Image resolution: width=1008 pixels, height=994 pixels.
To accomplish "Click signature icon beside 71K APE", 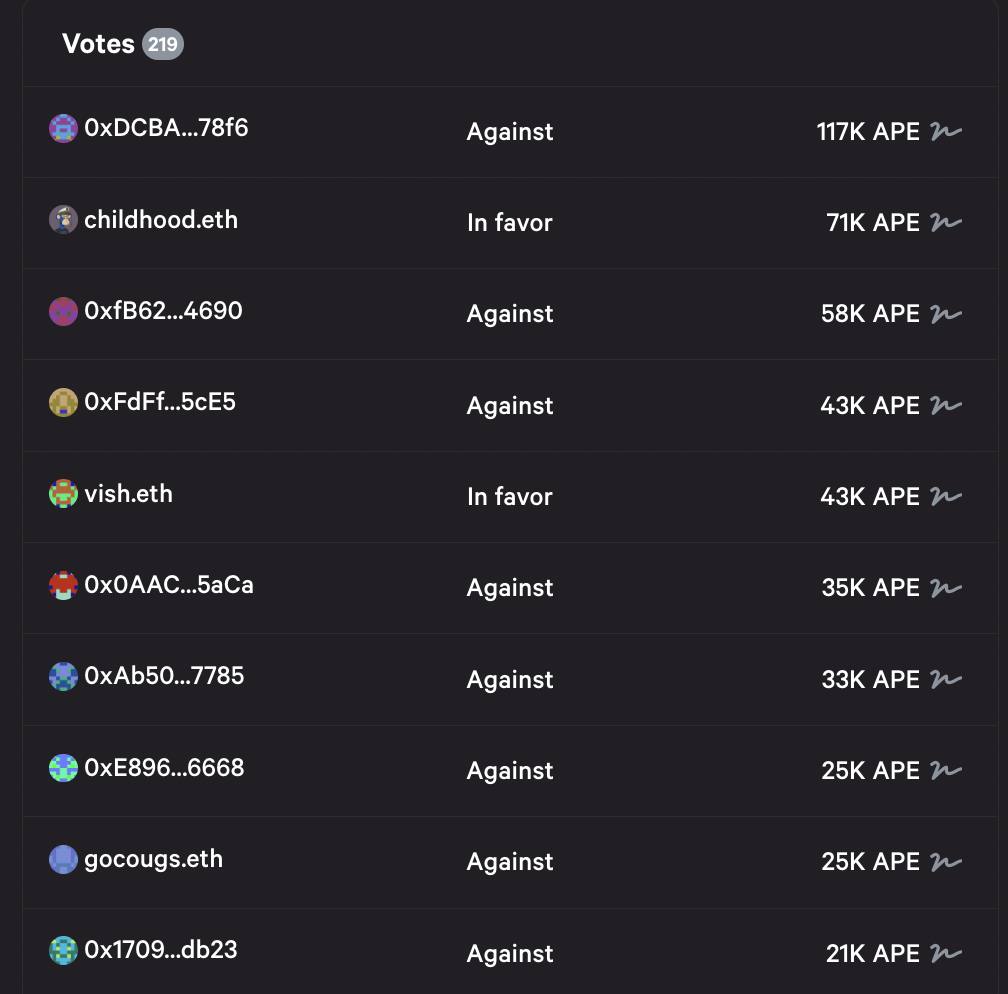I will coord(945,222).
